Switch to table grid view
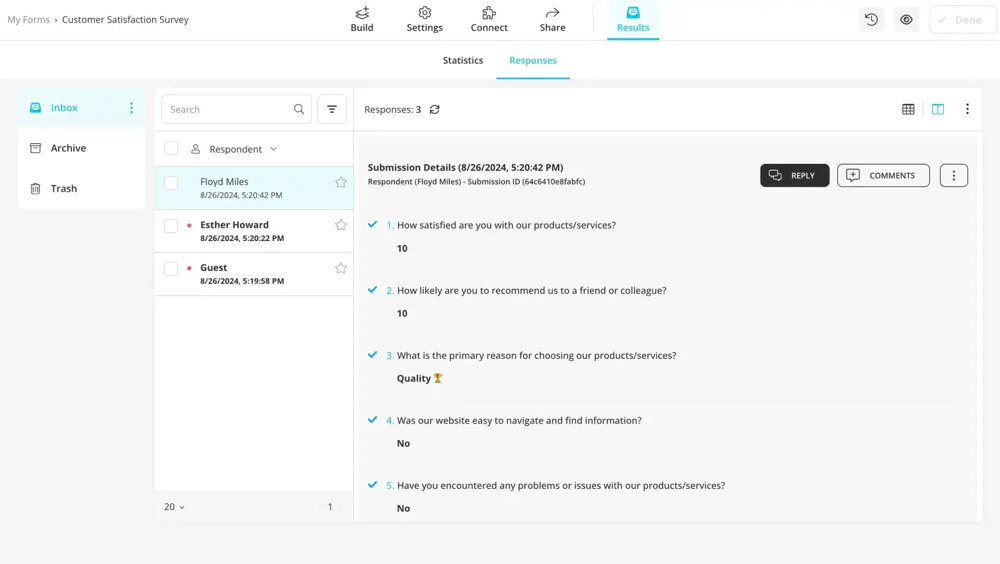1000x564 pixels. coord(908,109)
